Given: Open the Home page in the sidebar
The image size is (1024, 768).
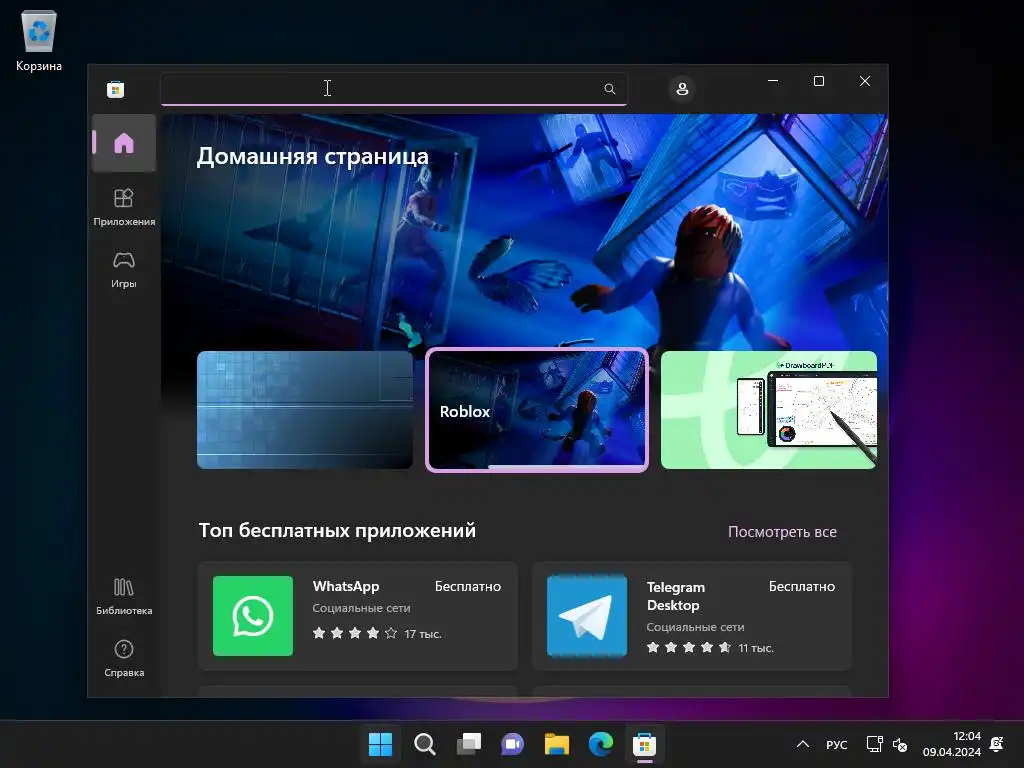Looking at the screenshot, I should point(123,143).
